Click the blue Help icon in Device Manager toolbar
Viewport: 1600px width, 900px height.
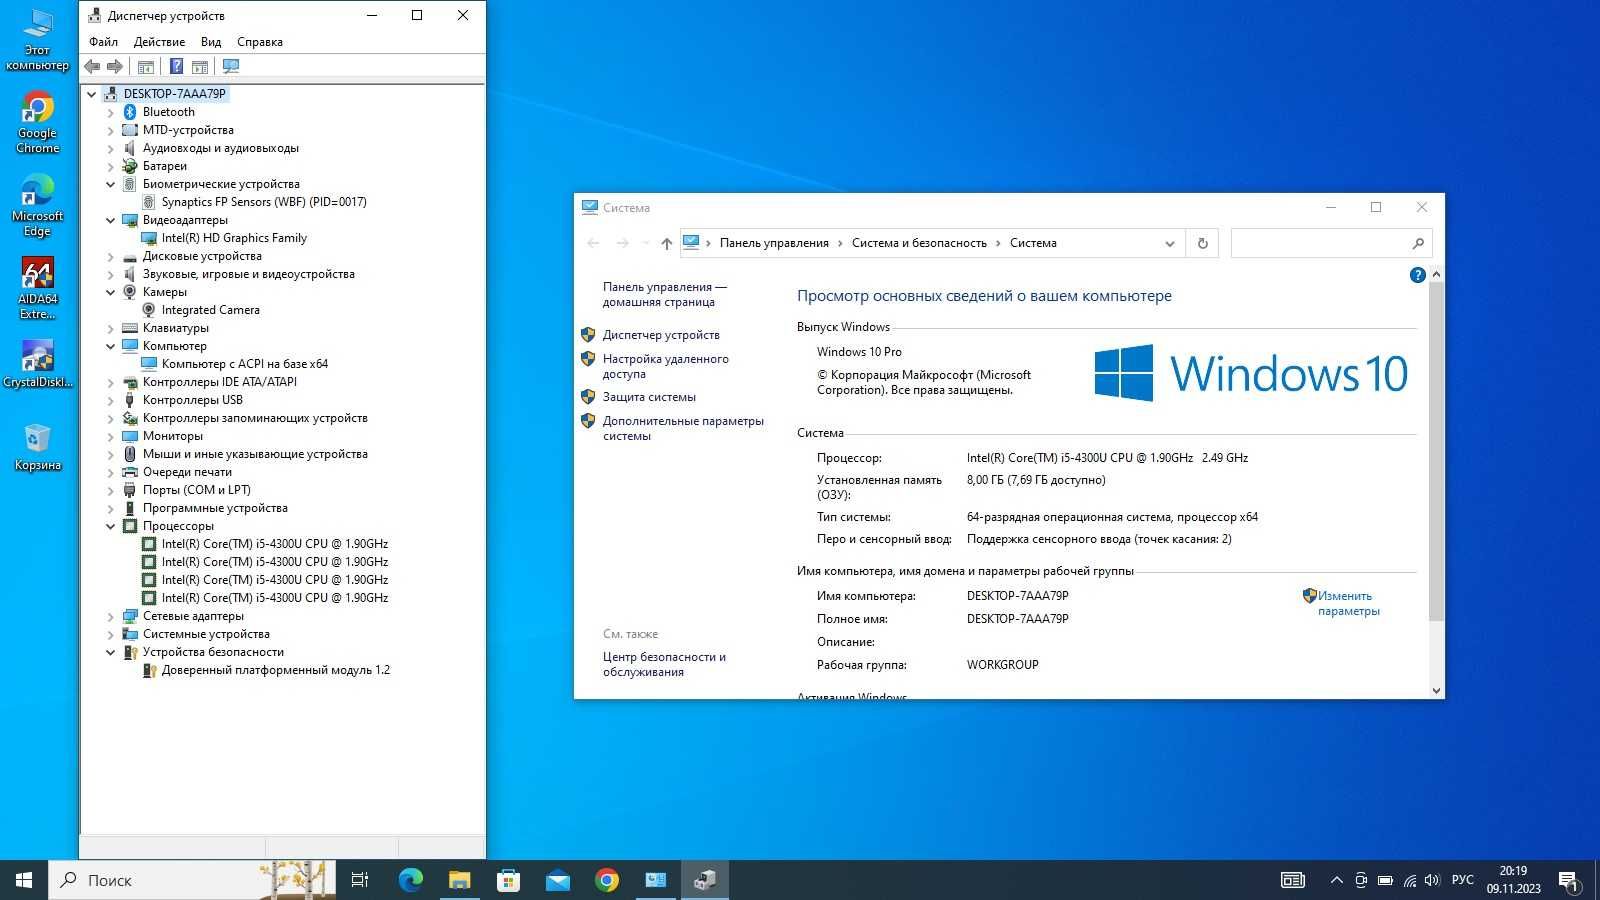tap(176, 66)
